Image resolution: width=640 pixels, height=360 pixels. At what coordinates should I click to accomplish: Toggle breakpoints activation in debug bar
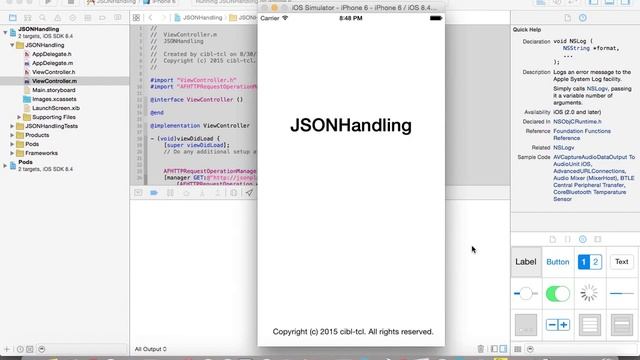pyautogui.click(x=154, y=193)
